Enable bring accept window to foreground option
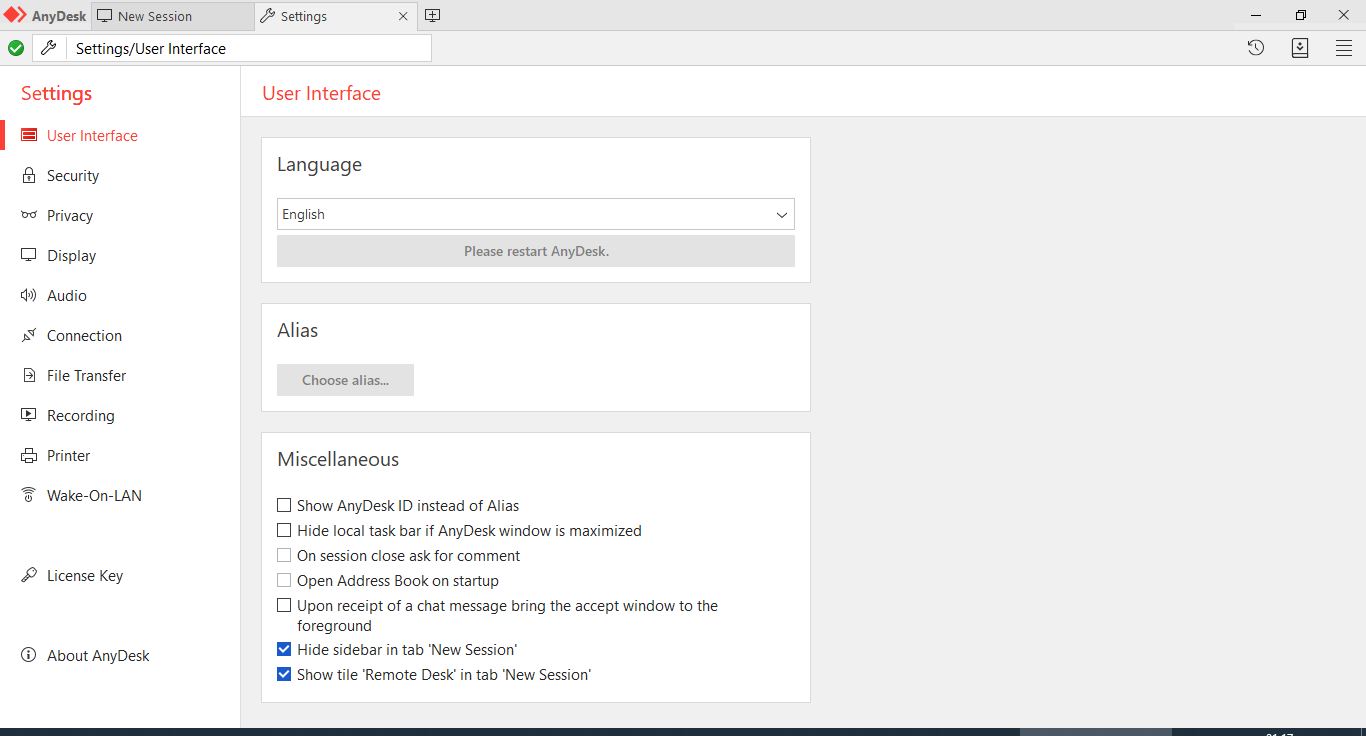This screenshot has width=1366, height=736. (284, 606)
